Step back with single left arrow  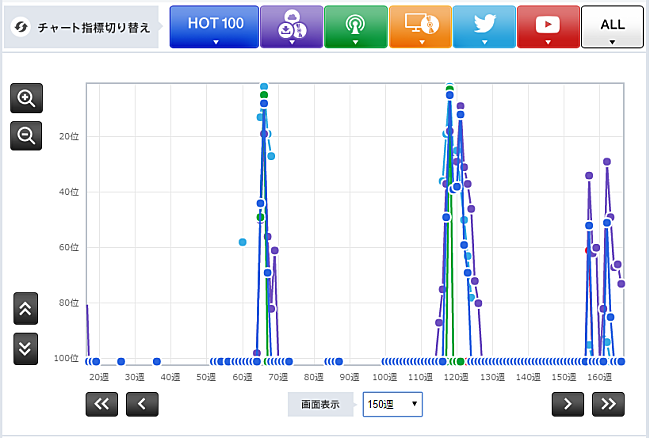(142, 404)
